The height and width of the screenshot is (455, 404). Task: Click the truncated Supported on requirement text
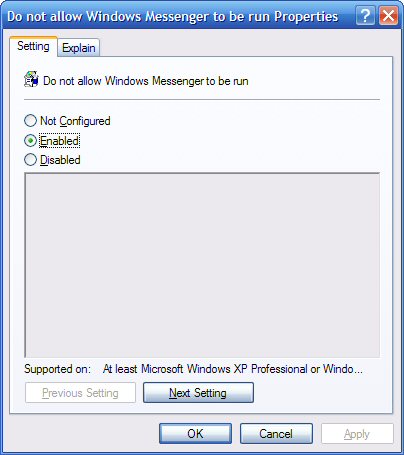pos(233,369)
